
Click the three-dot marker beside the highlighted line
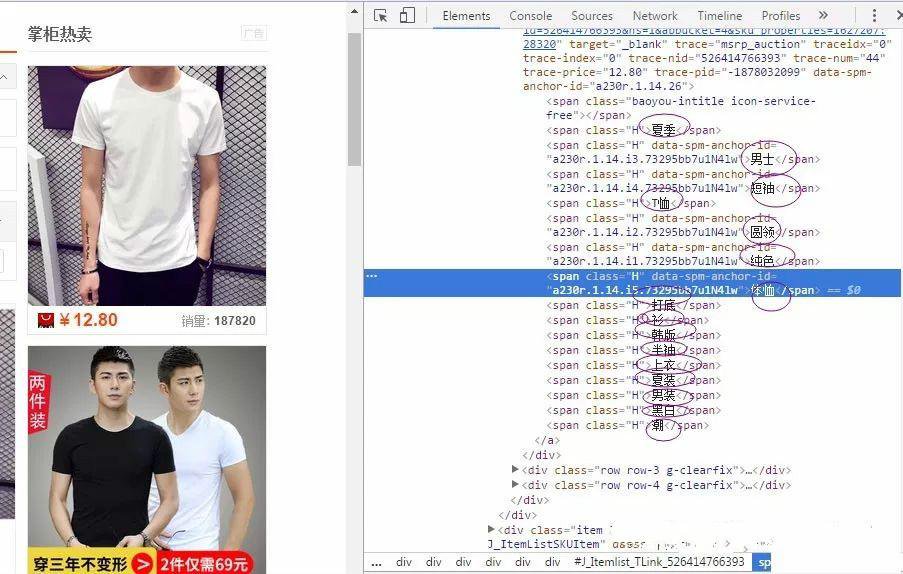(x=371, y=275)
